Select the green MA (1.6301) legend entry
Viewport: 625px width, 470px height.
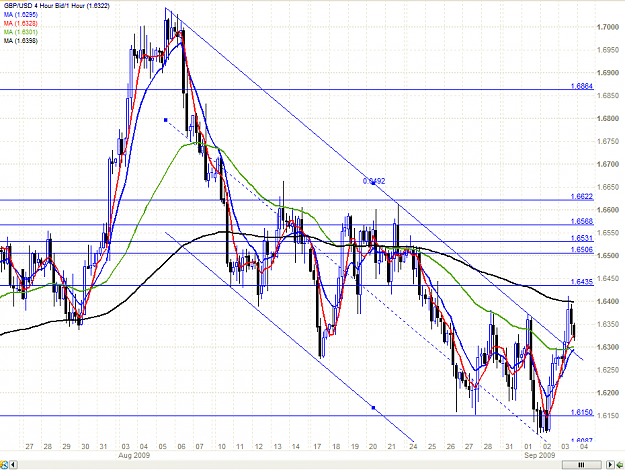tap(21, 32)
